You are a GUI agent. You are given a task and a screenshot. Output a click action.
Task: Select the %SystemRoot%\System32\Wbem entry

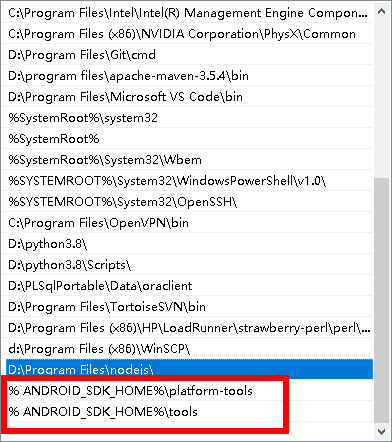click(x=188, y=160)
